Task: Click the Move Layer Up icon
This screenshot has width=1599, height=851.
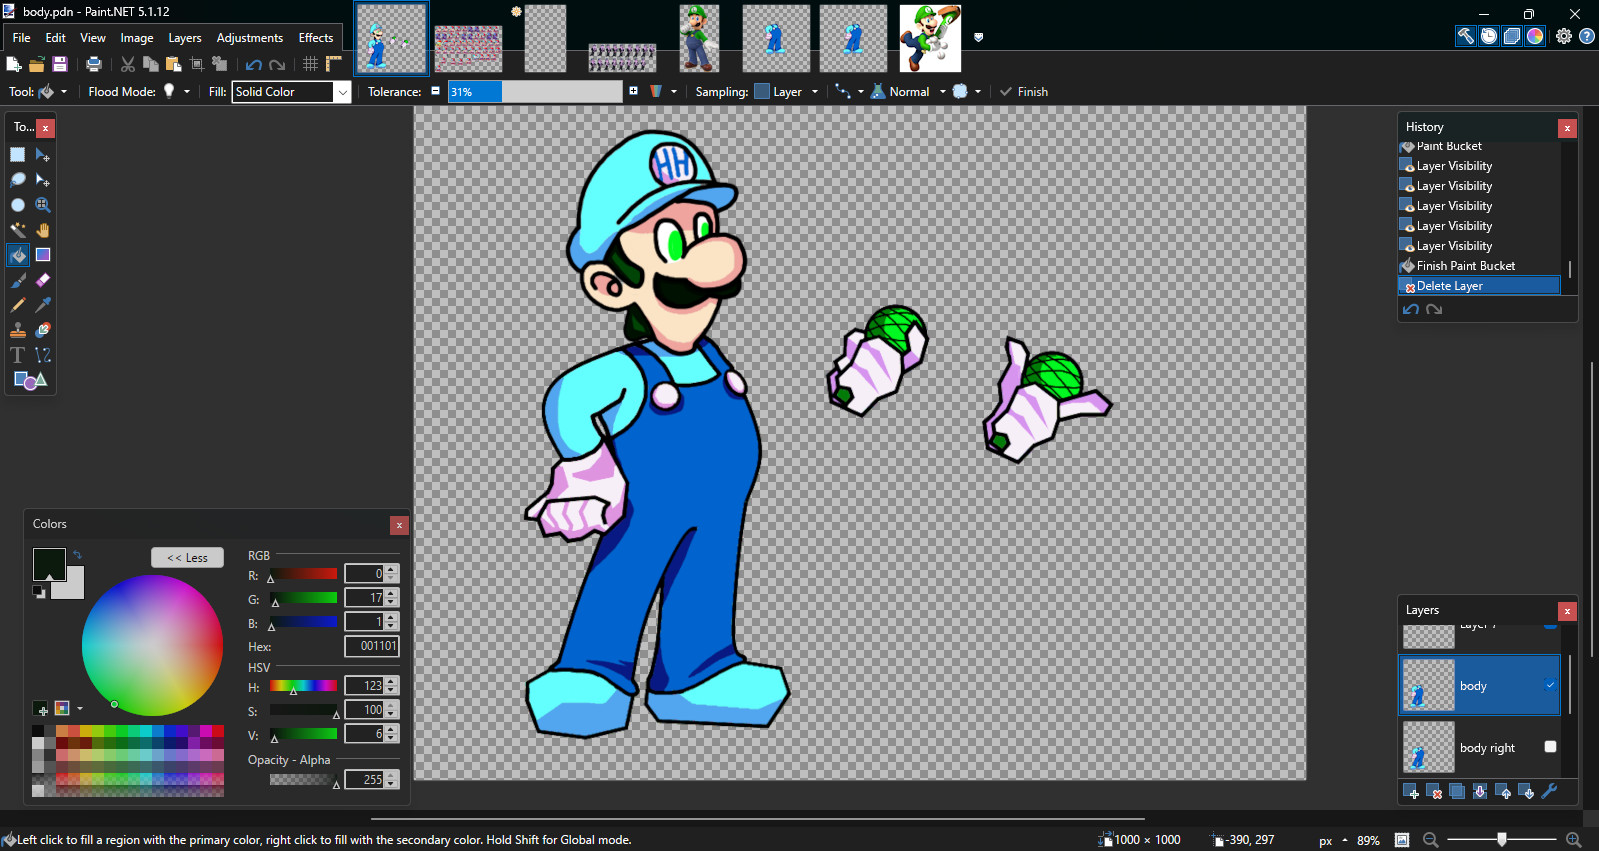Action: click(x=1503, y=792)
